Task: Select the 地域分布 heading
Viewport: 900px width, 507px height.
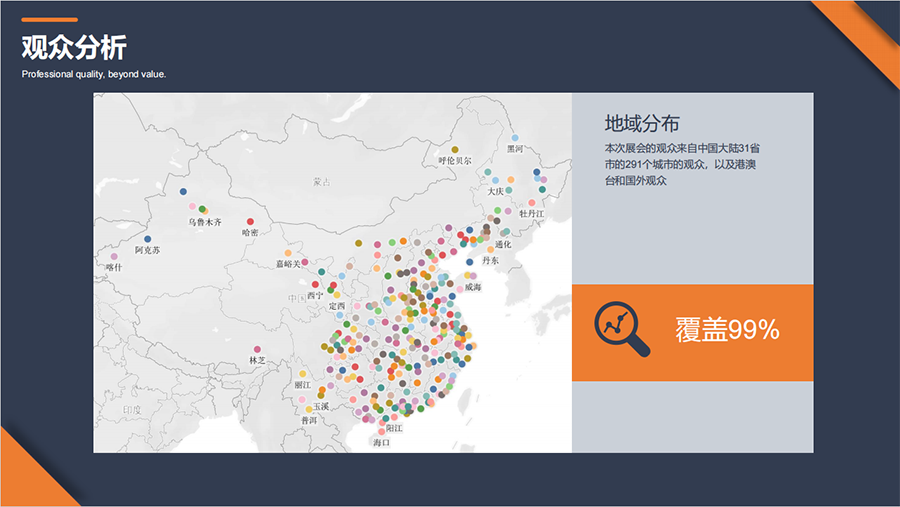Action: (x=642, y=124)
